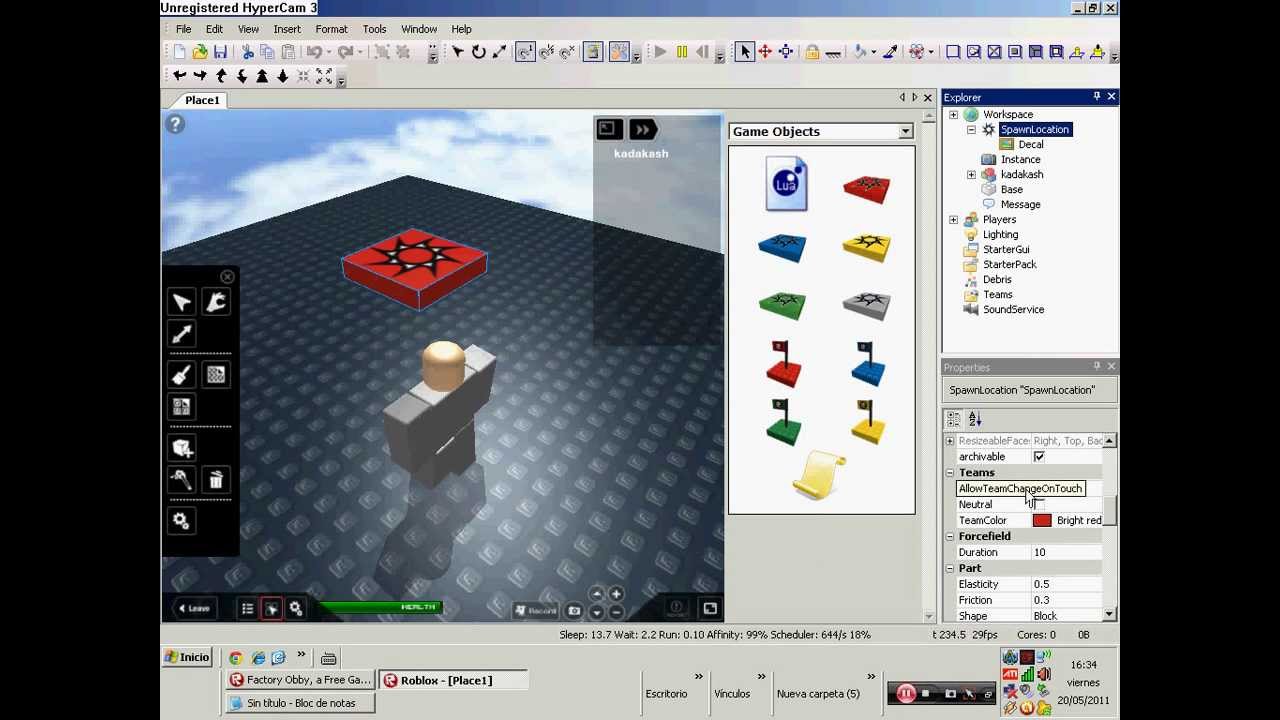Toggle the Neutral property checkbox
Screen dimensions: 1280x720
click(x=1039, y=504)
